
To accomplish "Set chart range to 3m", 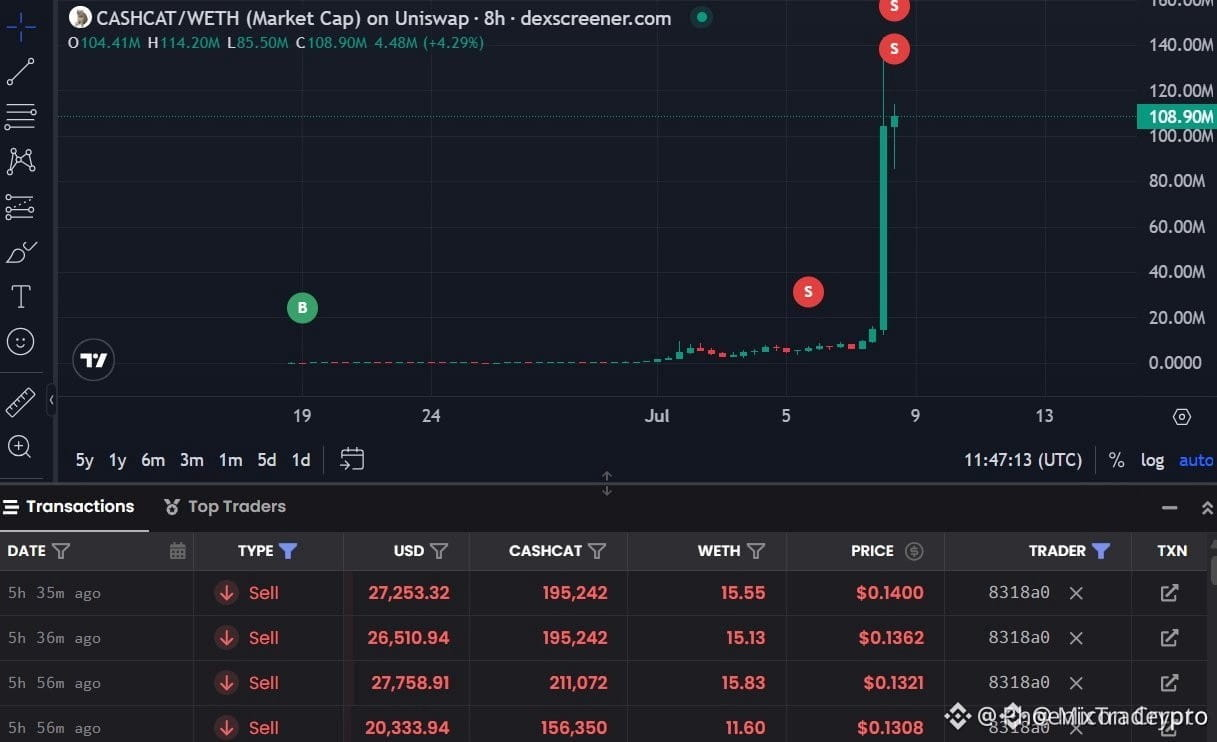I will click(192, 460).
